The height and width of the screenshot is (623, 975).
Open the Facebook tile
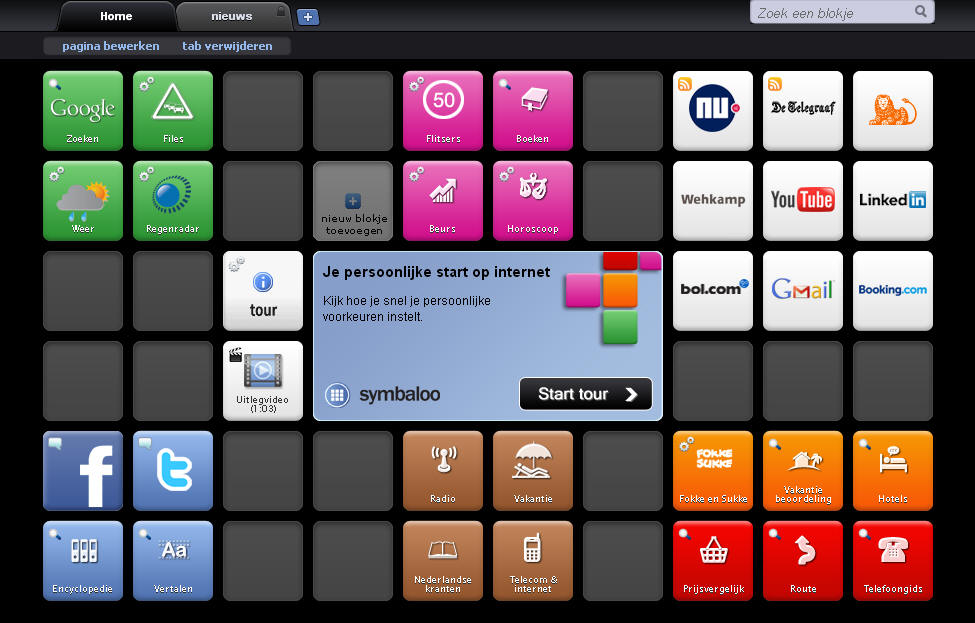83,471
